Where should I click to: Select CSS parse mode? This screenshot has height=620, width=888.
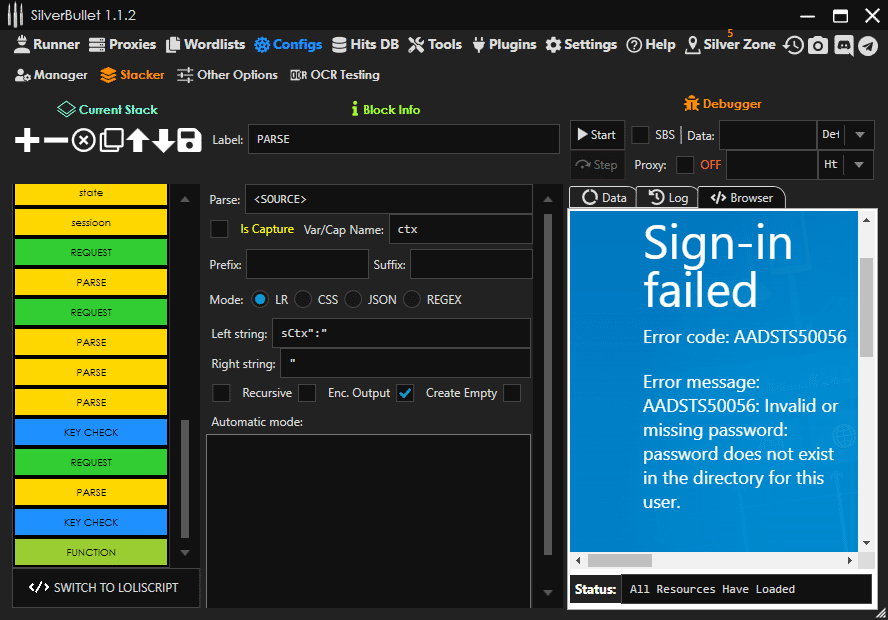pyautogui.click(x=303, y=299)
